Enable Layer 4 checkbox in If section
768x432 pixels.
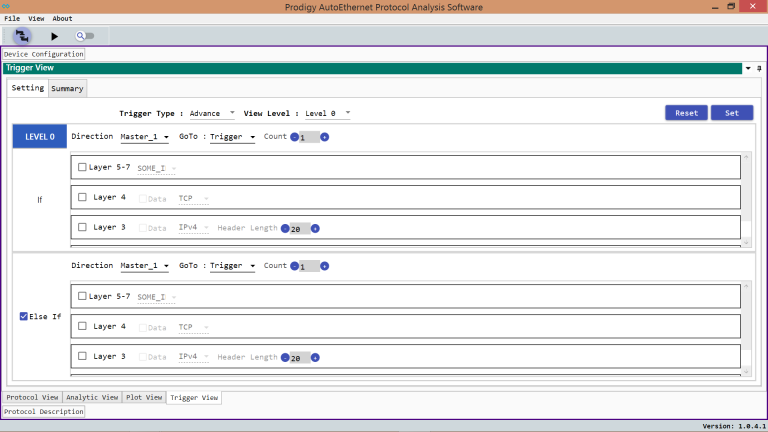coord(82,197)
